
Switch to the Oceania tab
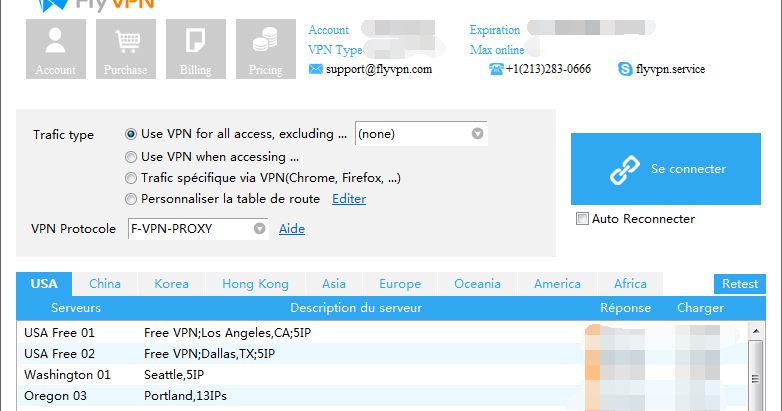click(x=477, y=284)
